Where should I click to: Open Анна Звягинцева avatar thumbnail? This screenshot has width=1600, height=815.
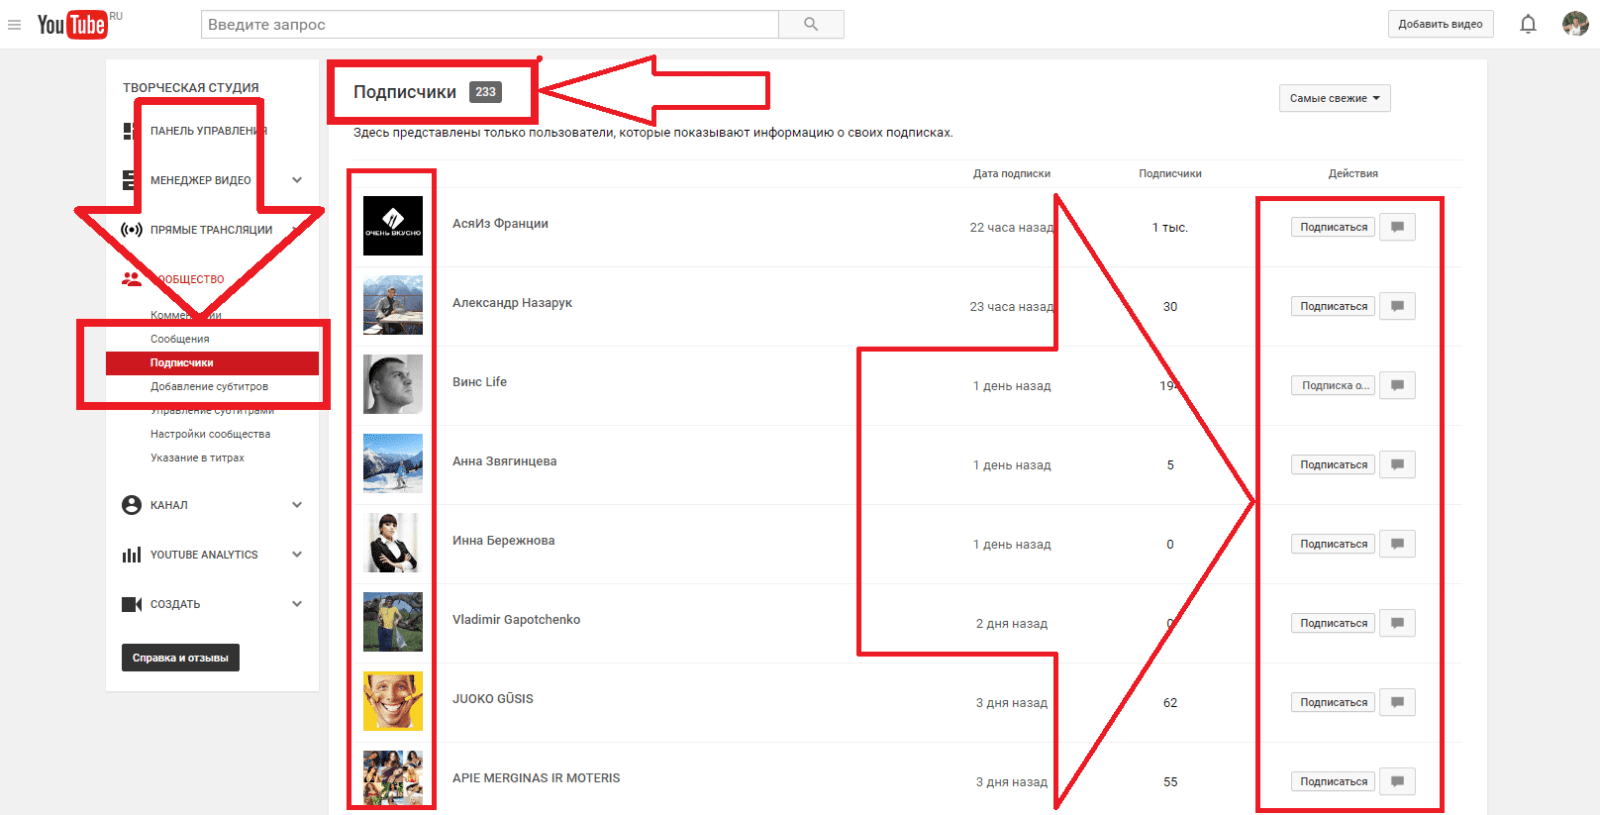click(x=393, y=463)
